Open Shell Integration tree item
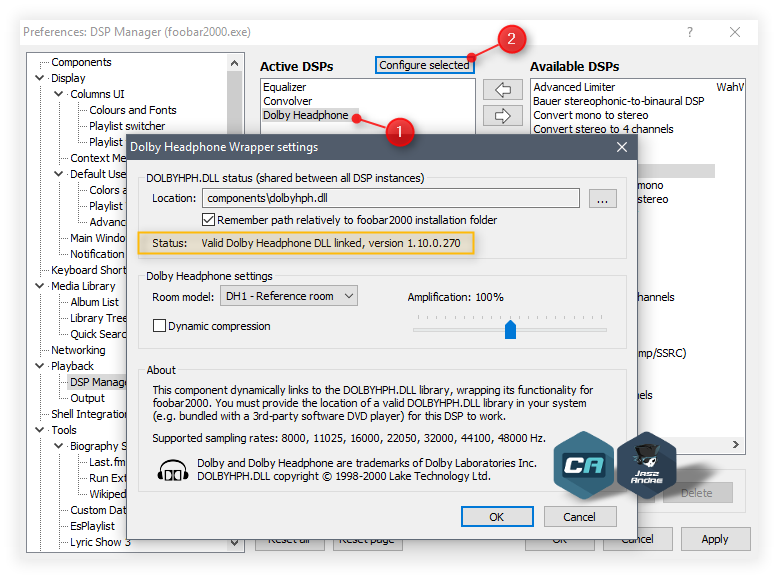The height and width of the screenshot is (579, 778). pos(88,414)
